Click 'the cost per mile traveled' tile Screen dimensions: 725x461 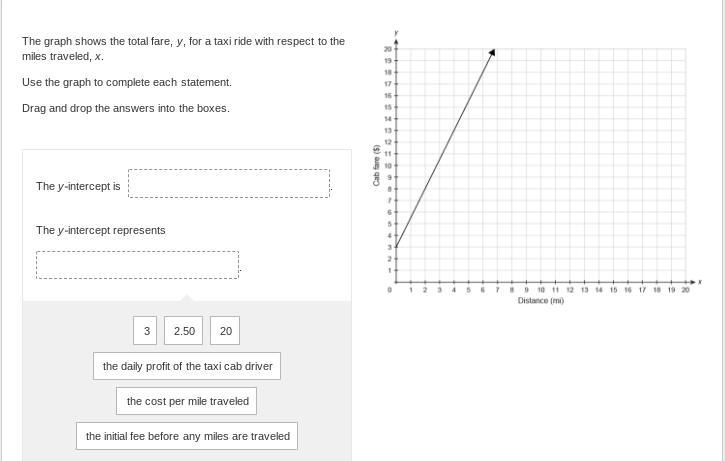(x=187, y=401)
